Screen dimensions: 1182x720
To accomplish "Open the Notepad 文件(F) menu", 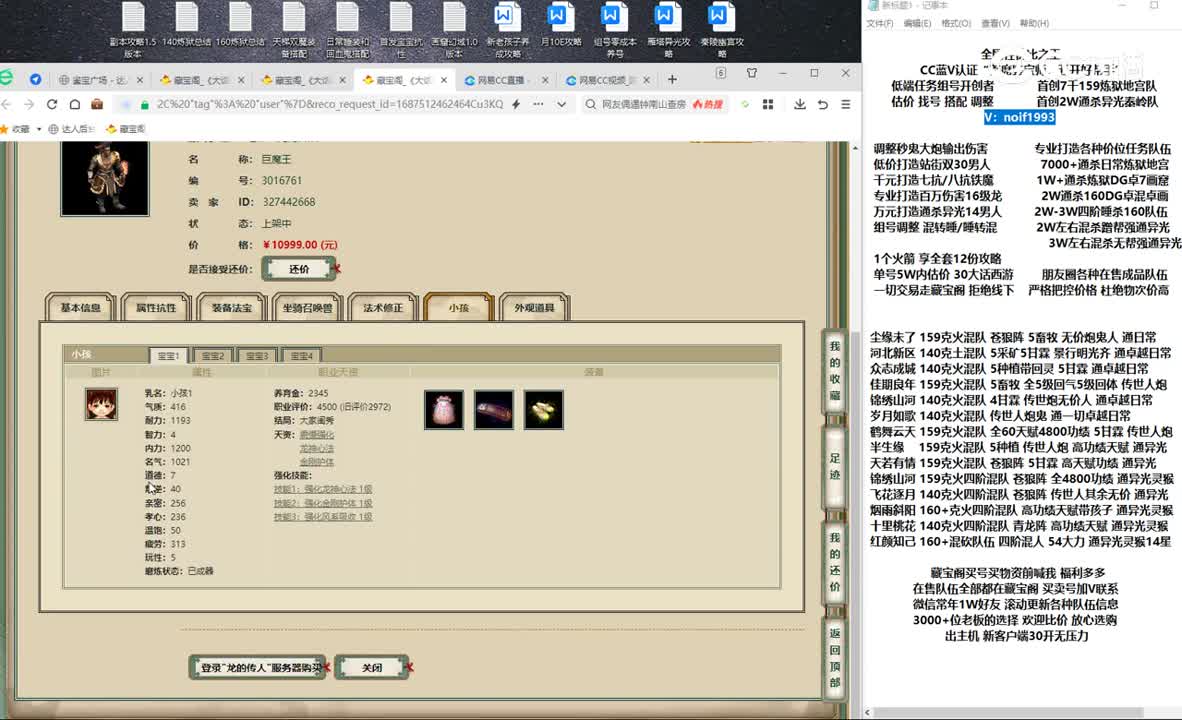I will coord(879,23).
